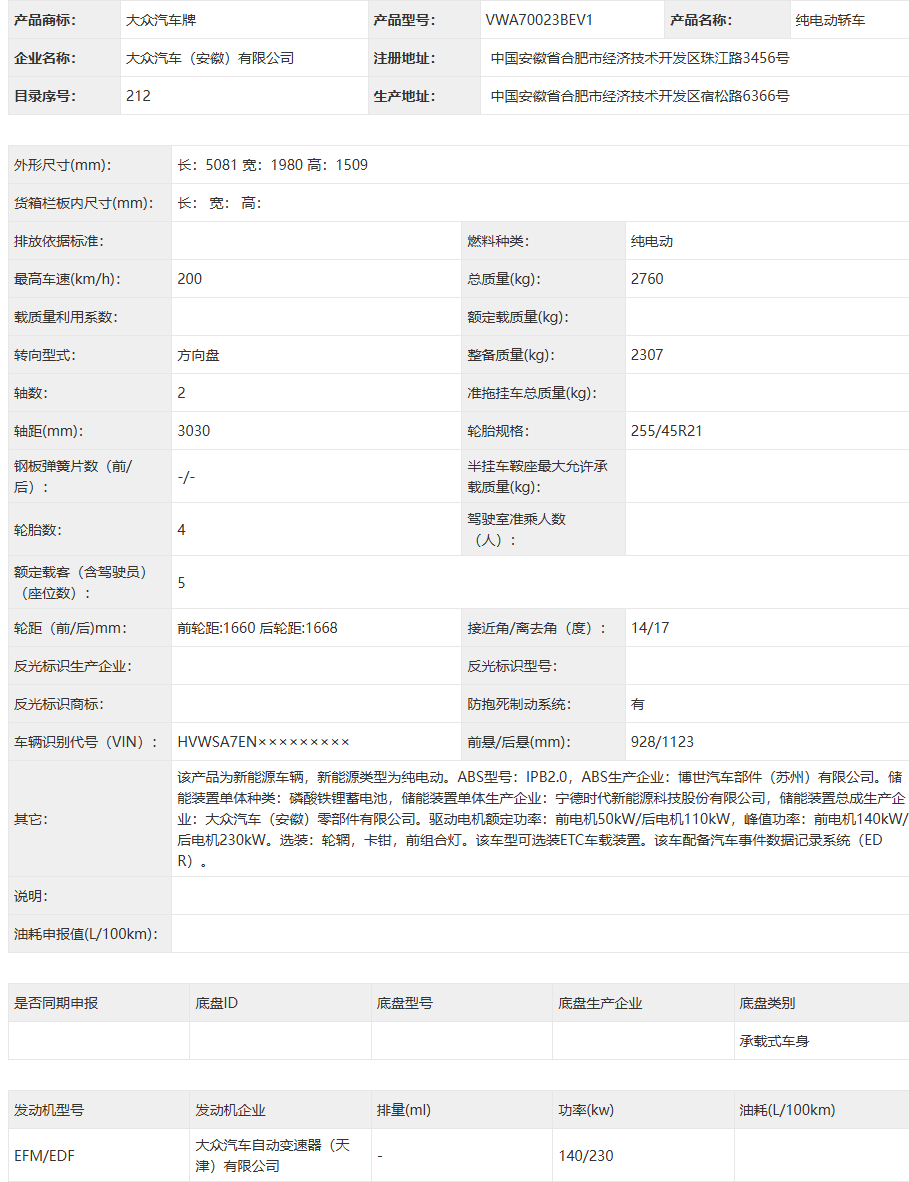909x1182 pixels.
Task: Select top speed value 200
Action: pos(189,279)
